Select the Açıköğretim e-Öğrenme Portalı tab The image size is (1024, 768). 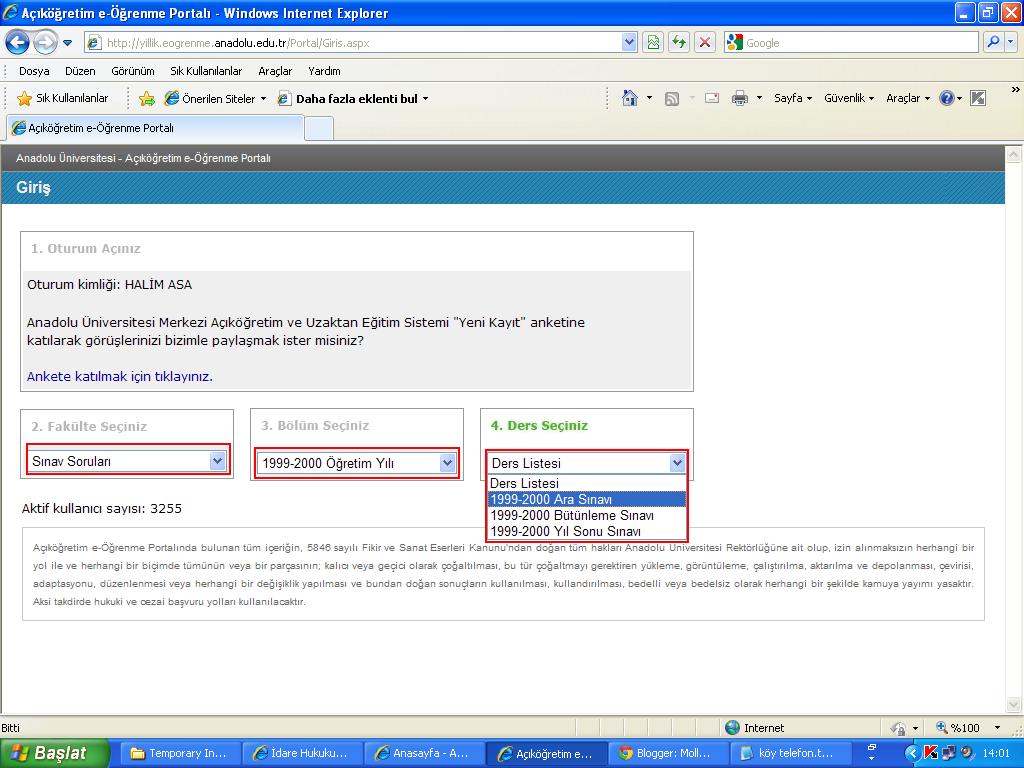(x=155, y=128)
